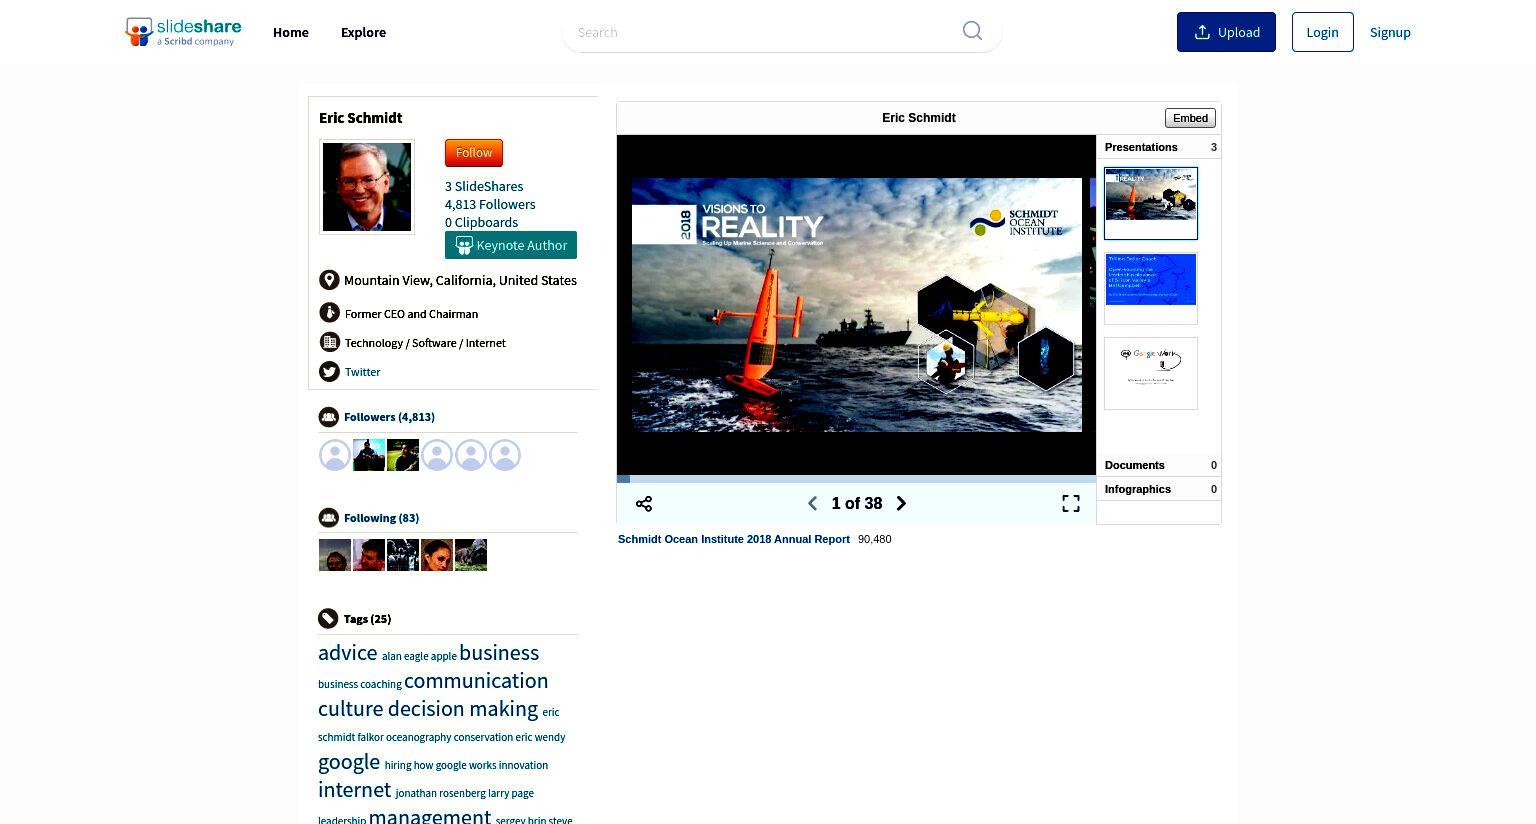
Task: Open Following (83) heading link
Action: point(381,518)
